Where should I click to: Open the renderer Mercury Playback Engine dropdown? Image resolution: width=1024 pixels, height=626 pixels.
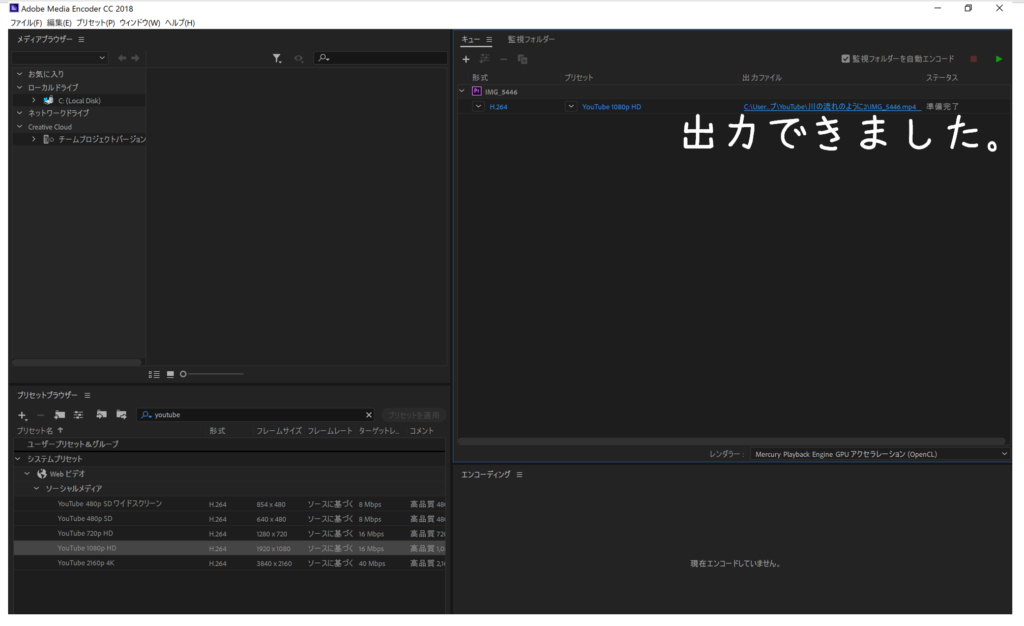click(879, 454)
